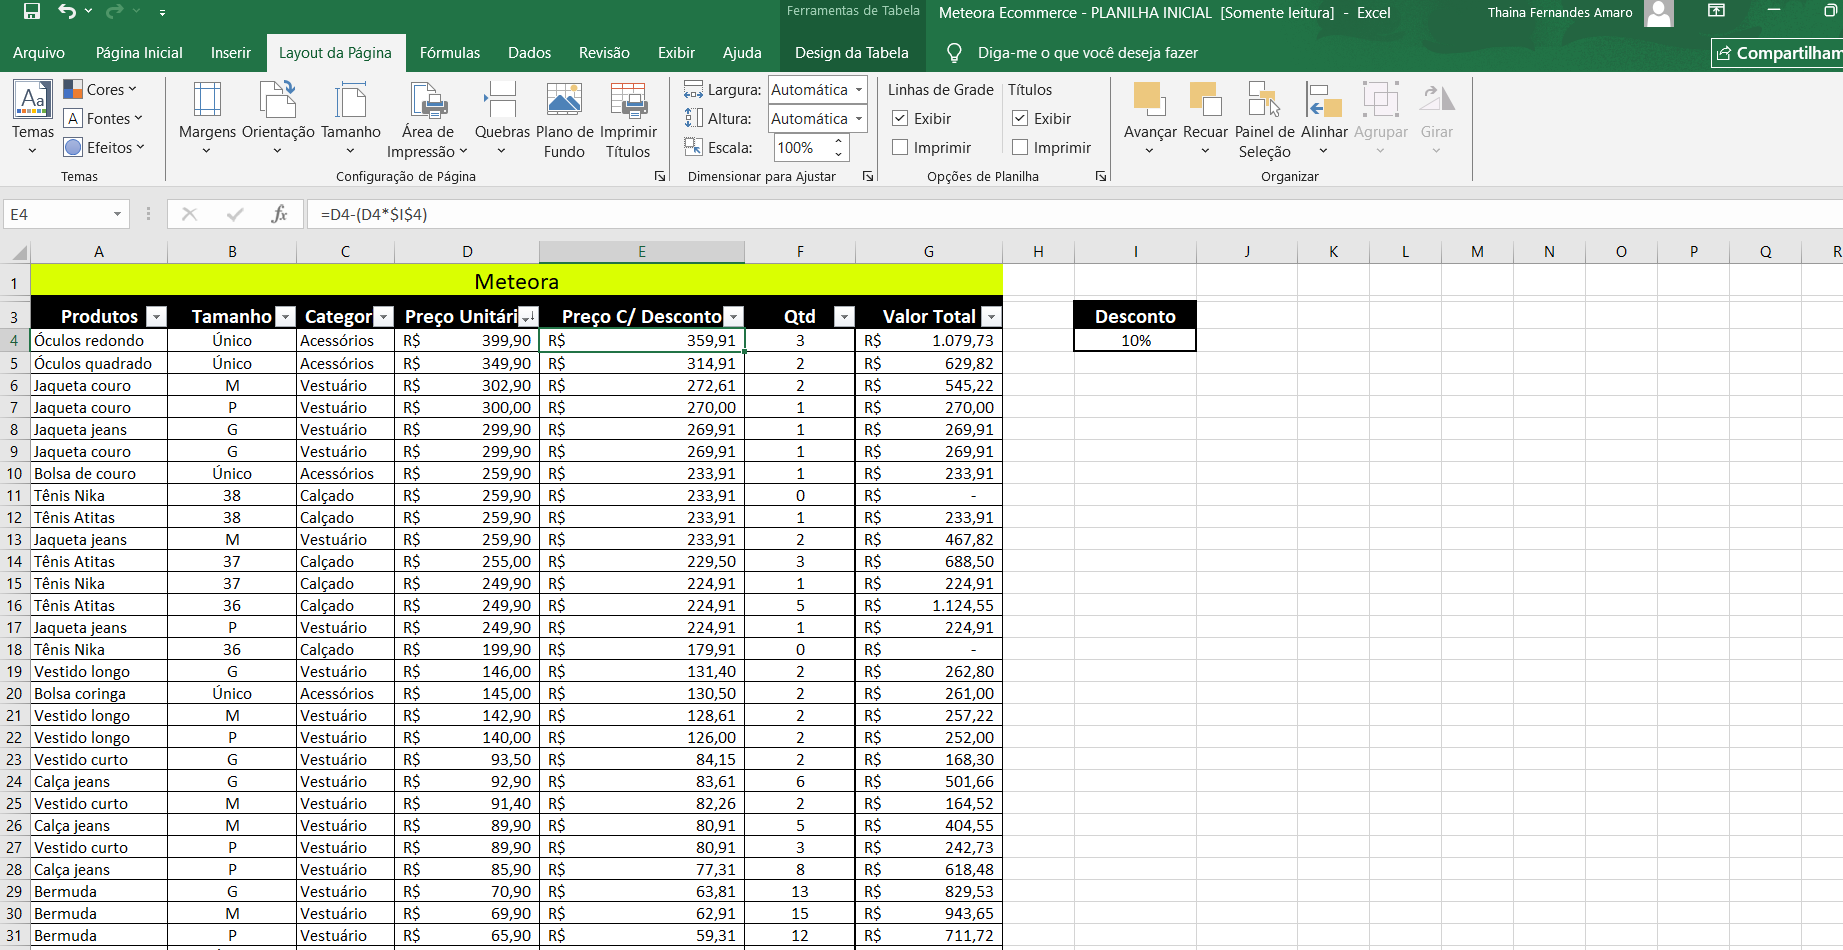Open the Tamanho column filter dropdown
Screen dimensions: 1843x950
[285, 317]
